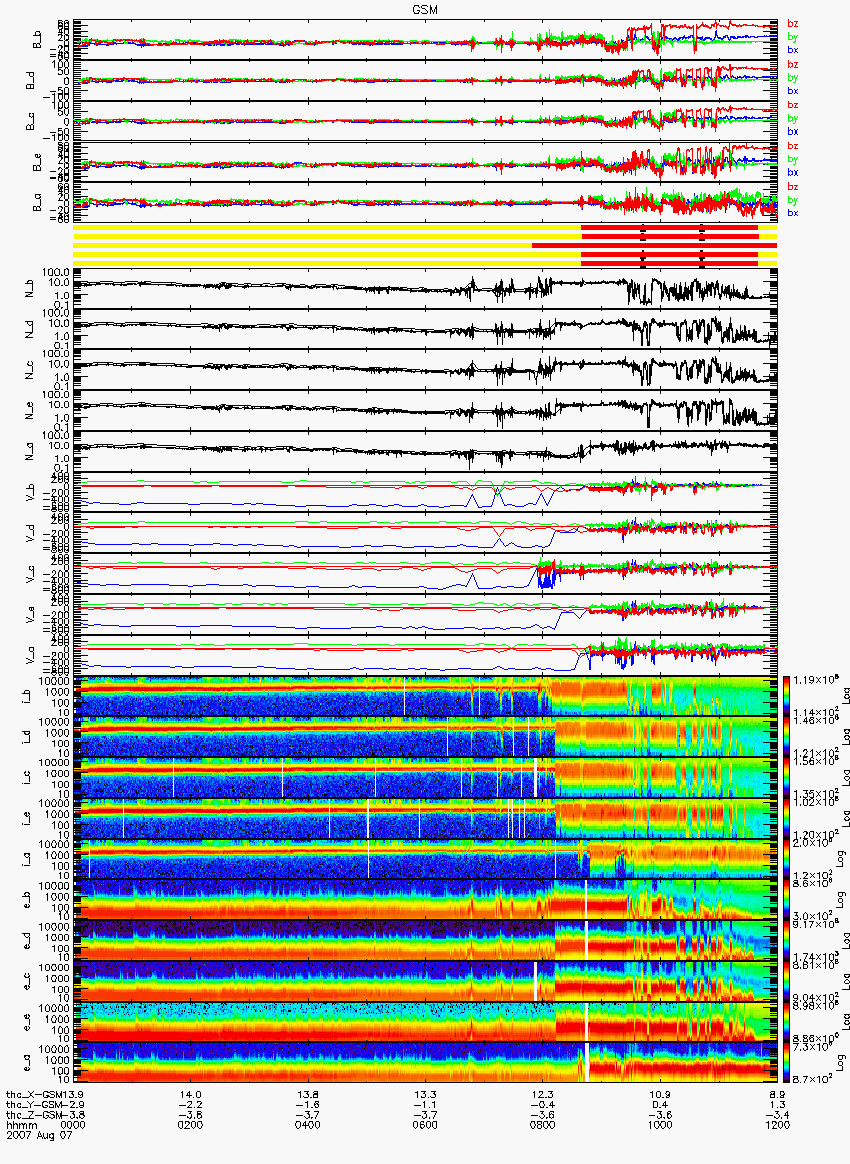The height and width of the screenshot is (1164, 850).
Task: Click the 0800 time tick label
Action: click(x=543, y=1125)
